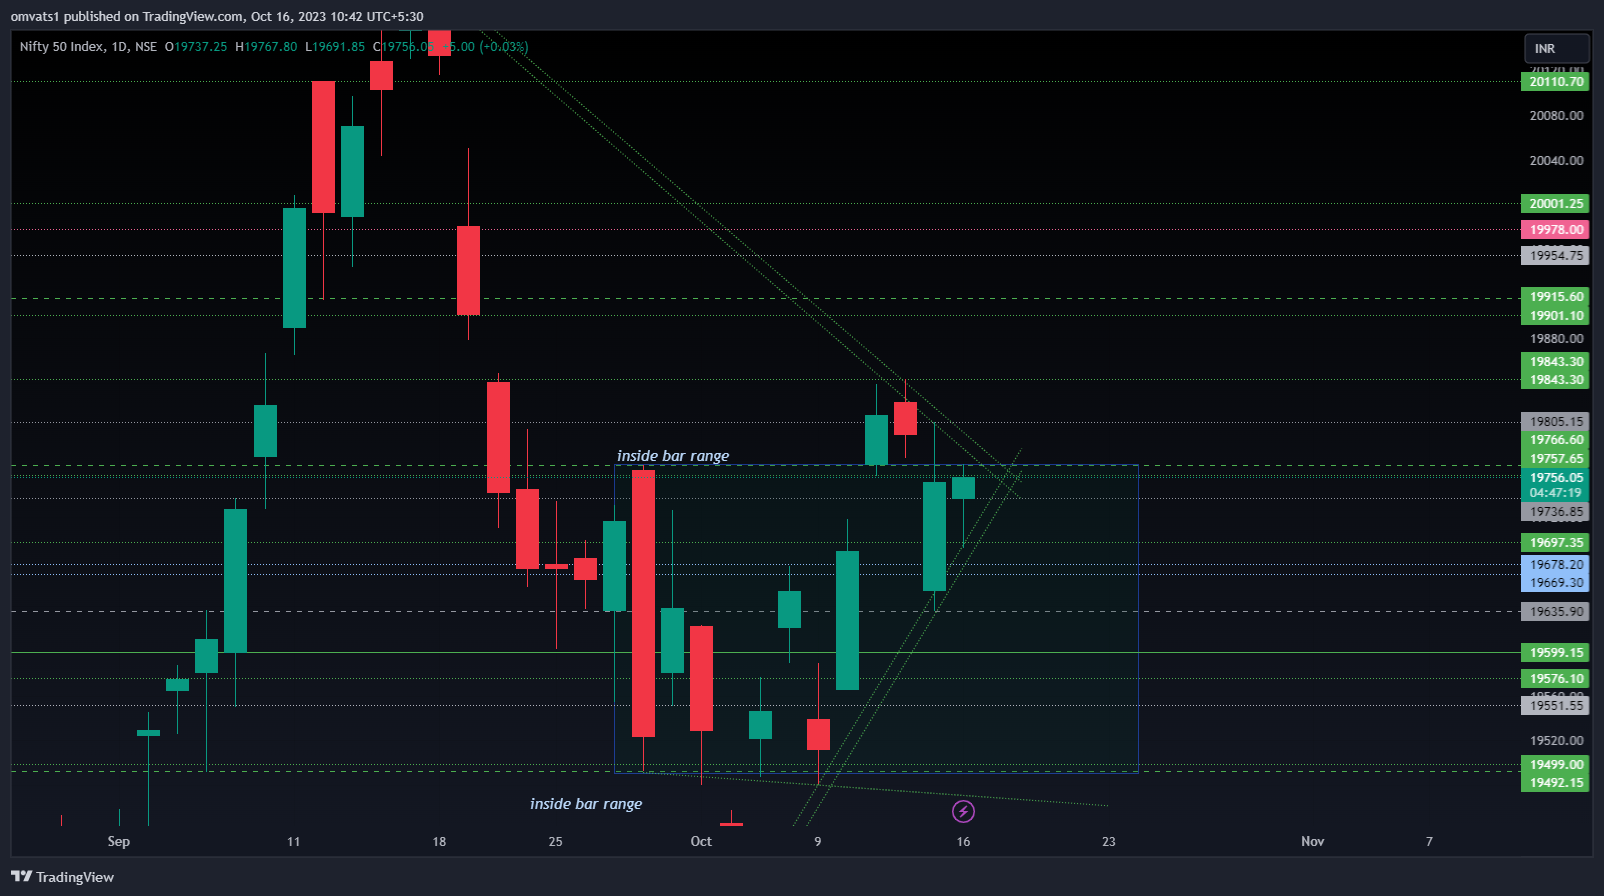This screenshot has height=896, width=1604.
Task: Click the grey 19954.75 price label
Action: click(x=1555, y=256)
